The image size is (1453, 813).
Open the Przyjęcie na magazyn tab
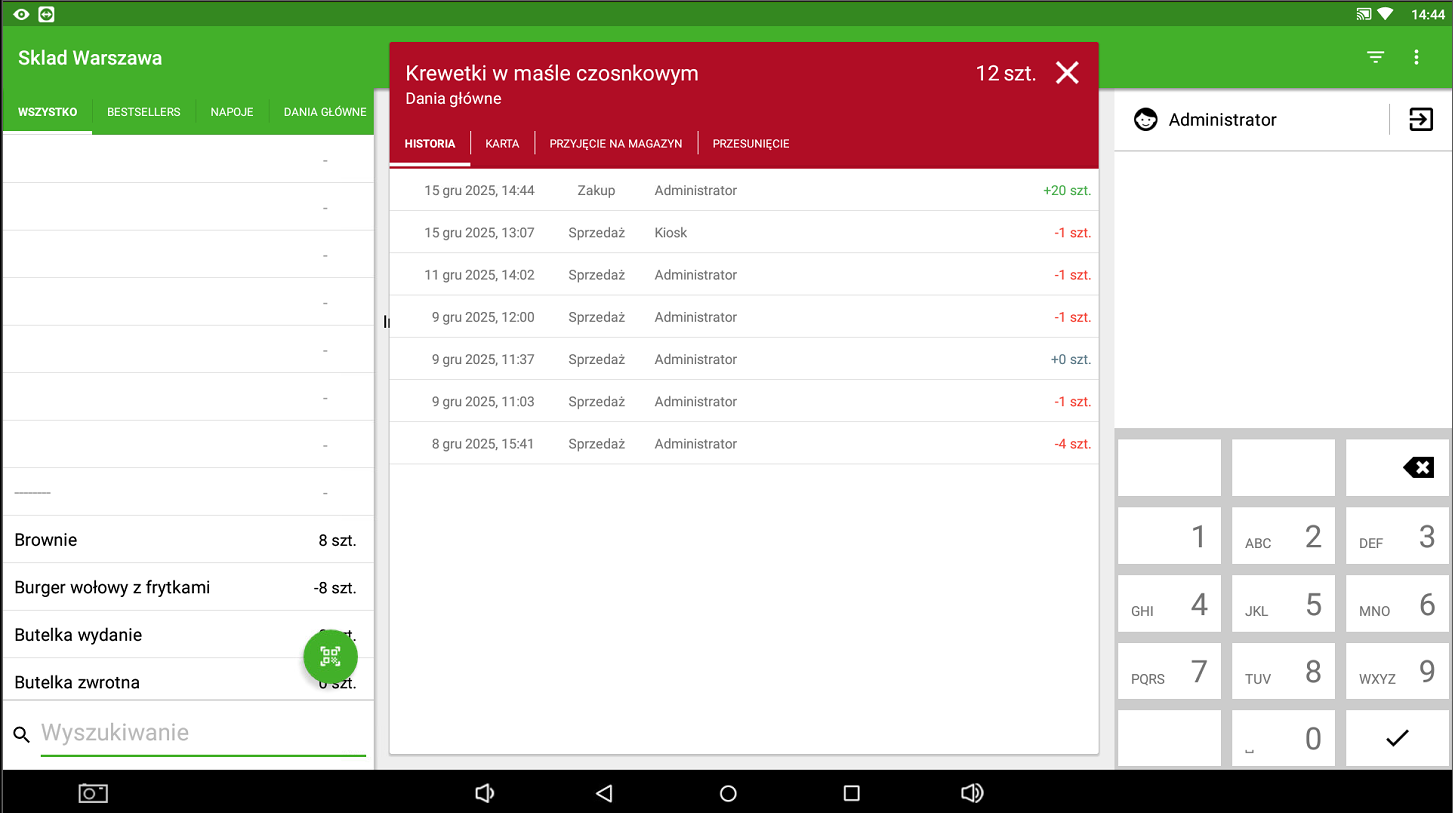[616, 144]
